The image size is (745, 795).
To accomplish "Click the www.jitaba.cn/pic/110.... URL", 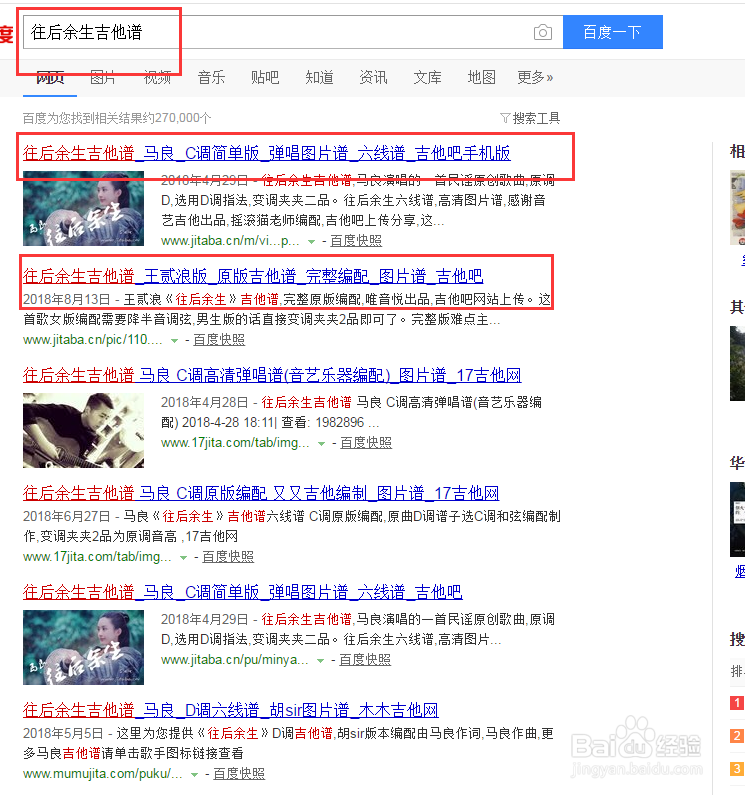I will pyautogui.click(x=93, y=340).
